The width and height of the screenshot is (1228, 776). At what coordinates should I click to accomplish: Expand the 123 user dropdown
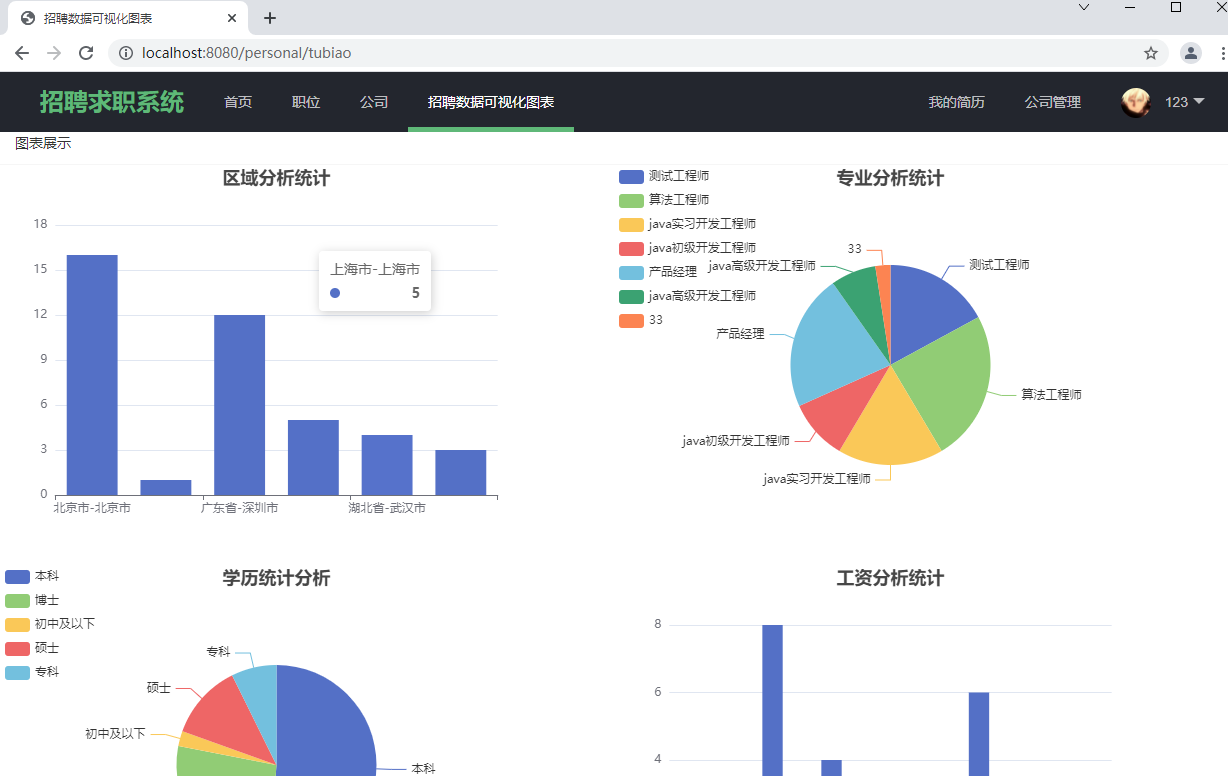1185,102
